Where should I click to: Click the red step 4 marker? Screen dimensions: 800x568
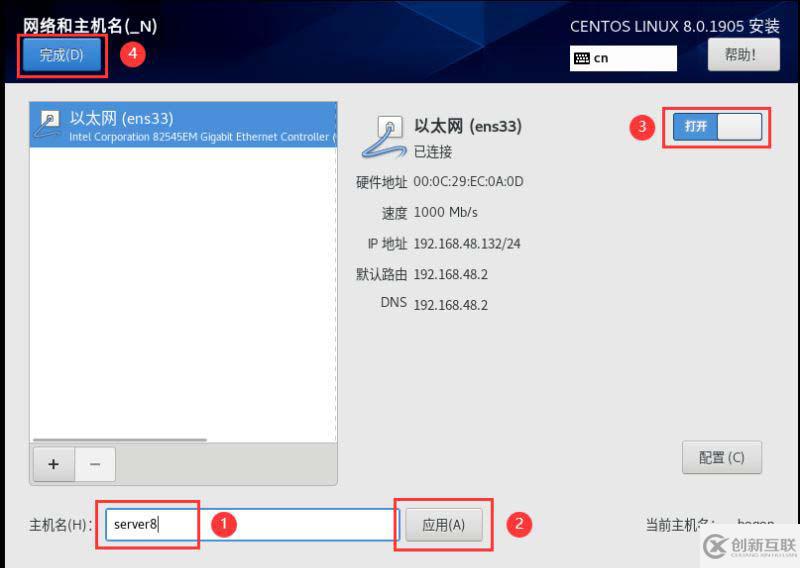coord(133,54)
